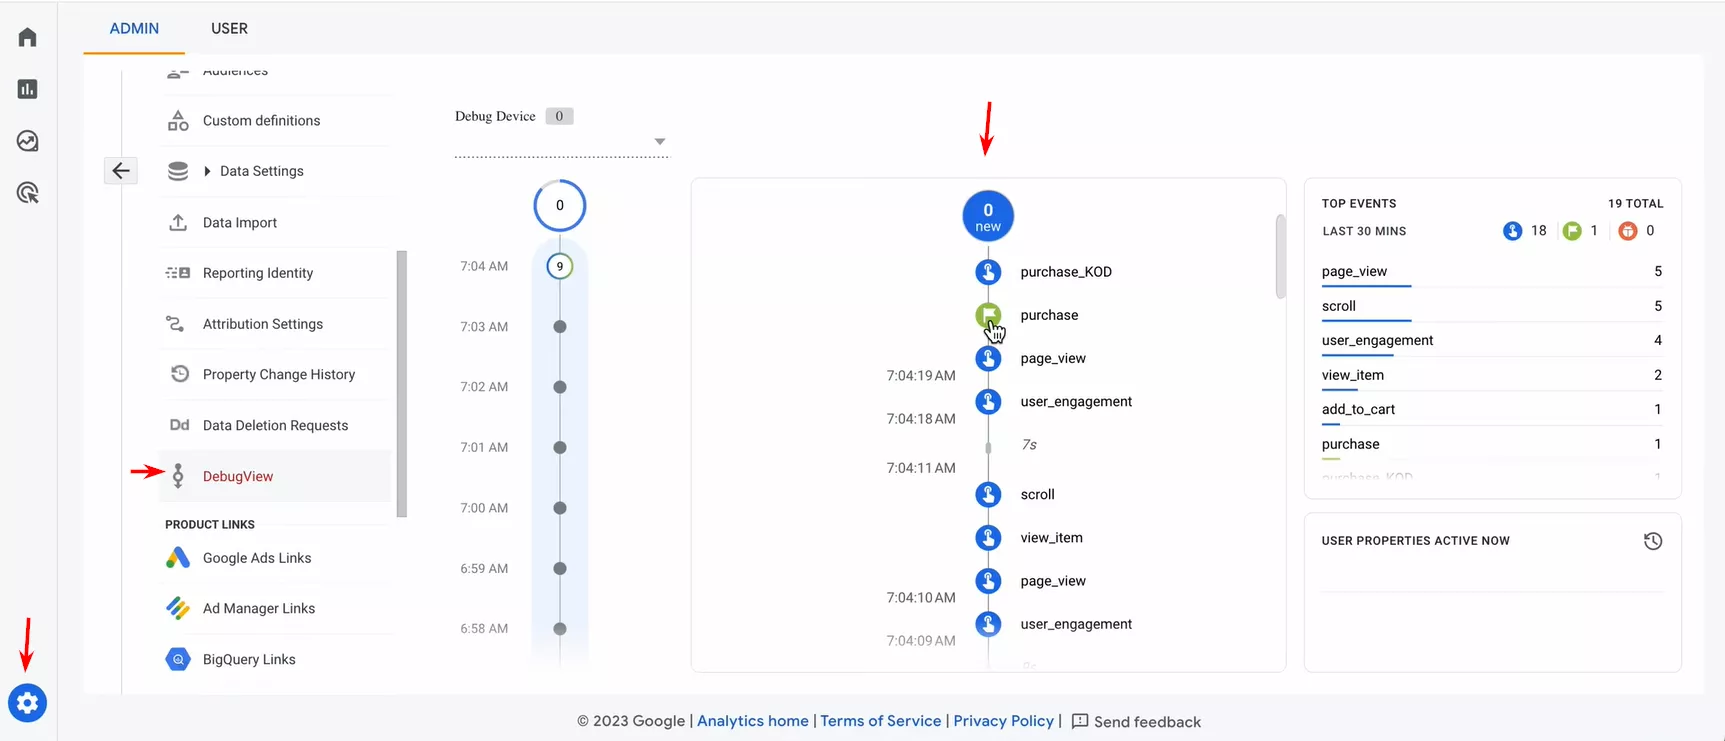The width and height of the screenshot is (1725, 741).
Task: Open the Home icon in left rail
Action: tap(27, 37)
